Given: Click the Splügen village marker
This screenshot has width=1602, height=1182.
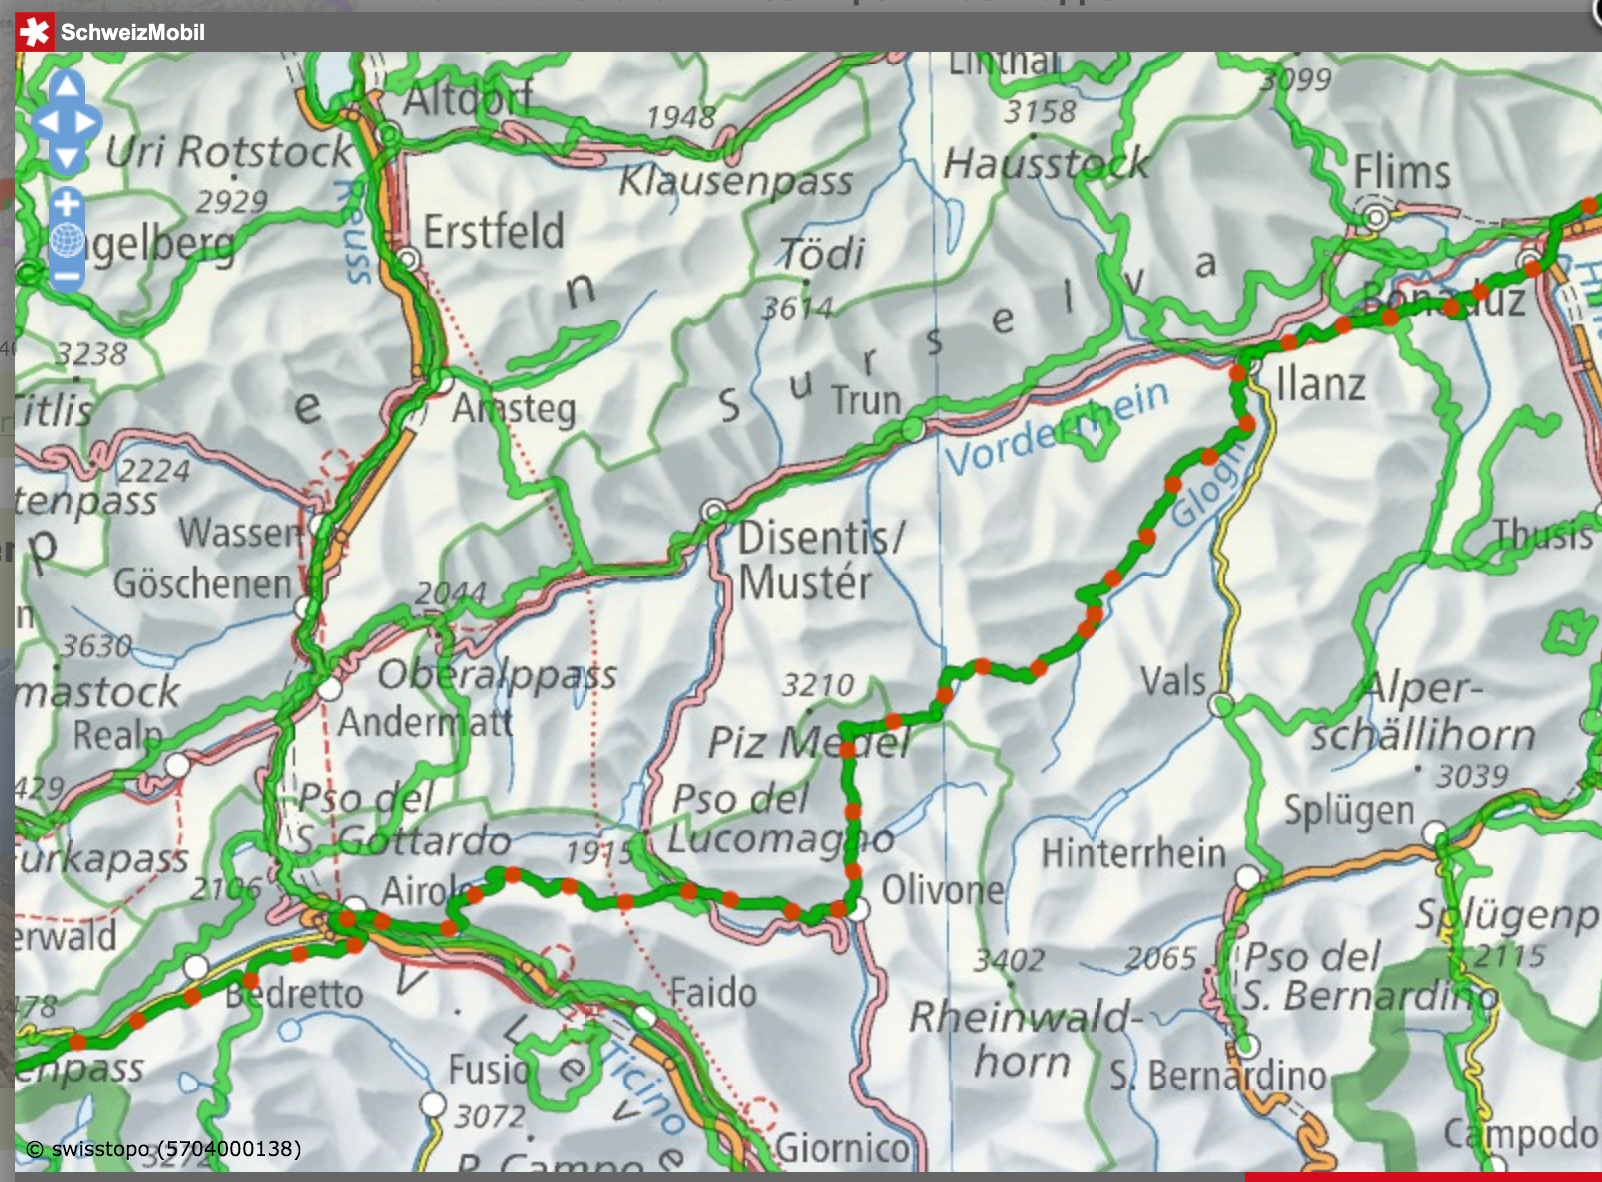Looking at the screenshot, I should pos(1435,833).
